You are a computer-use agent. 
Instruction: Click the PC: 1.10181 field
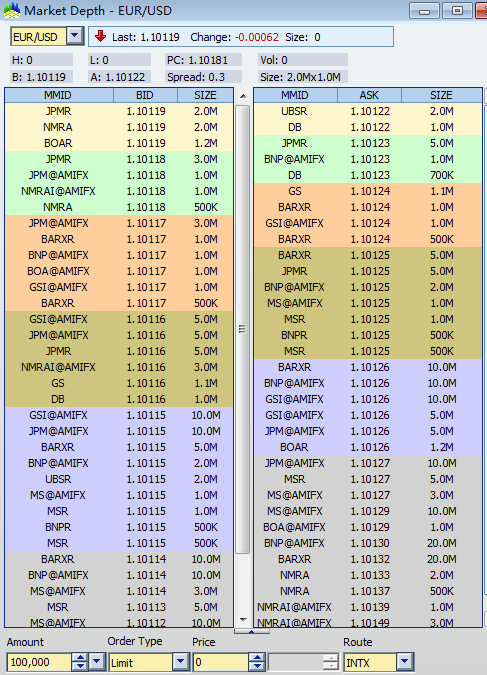[203, 60]
